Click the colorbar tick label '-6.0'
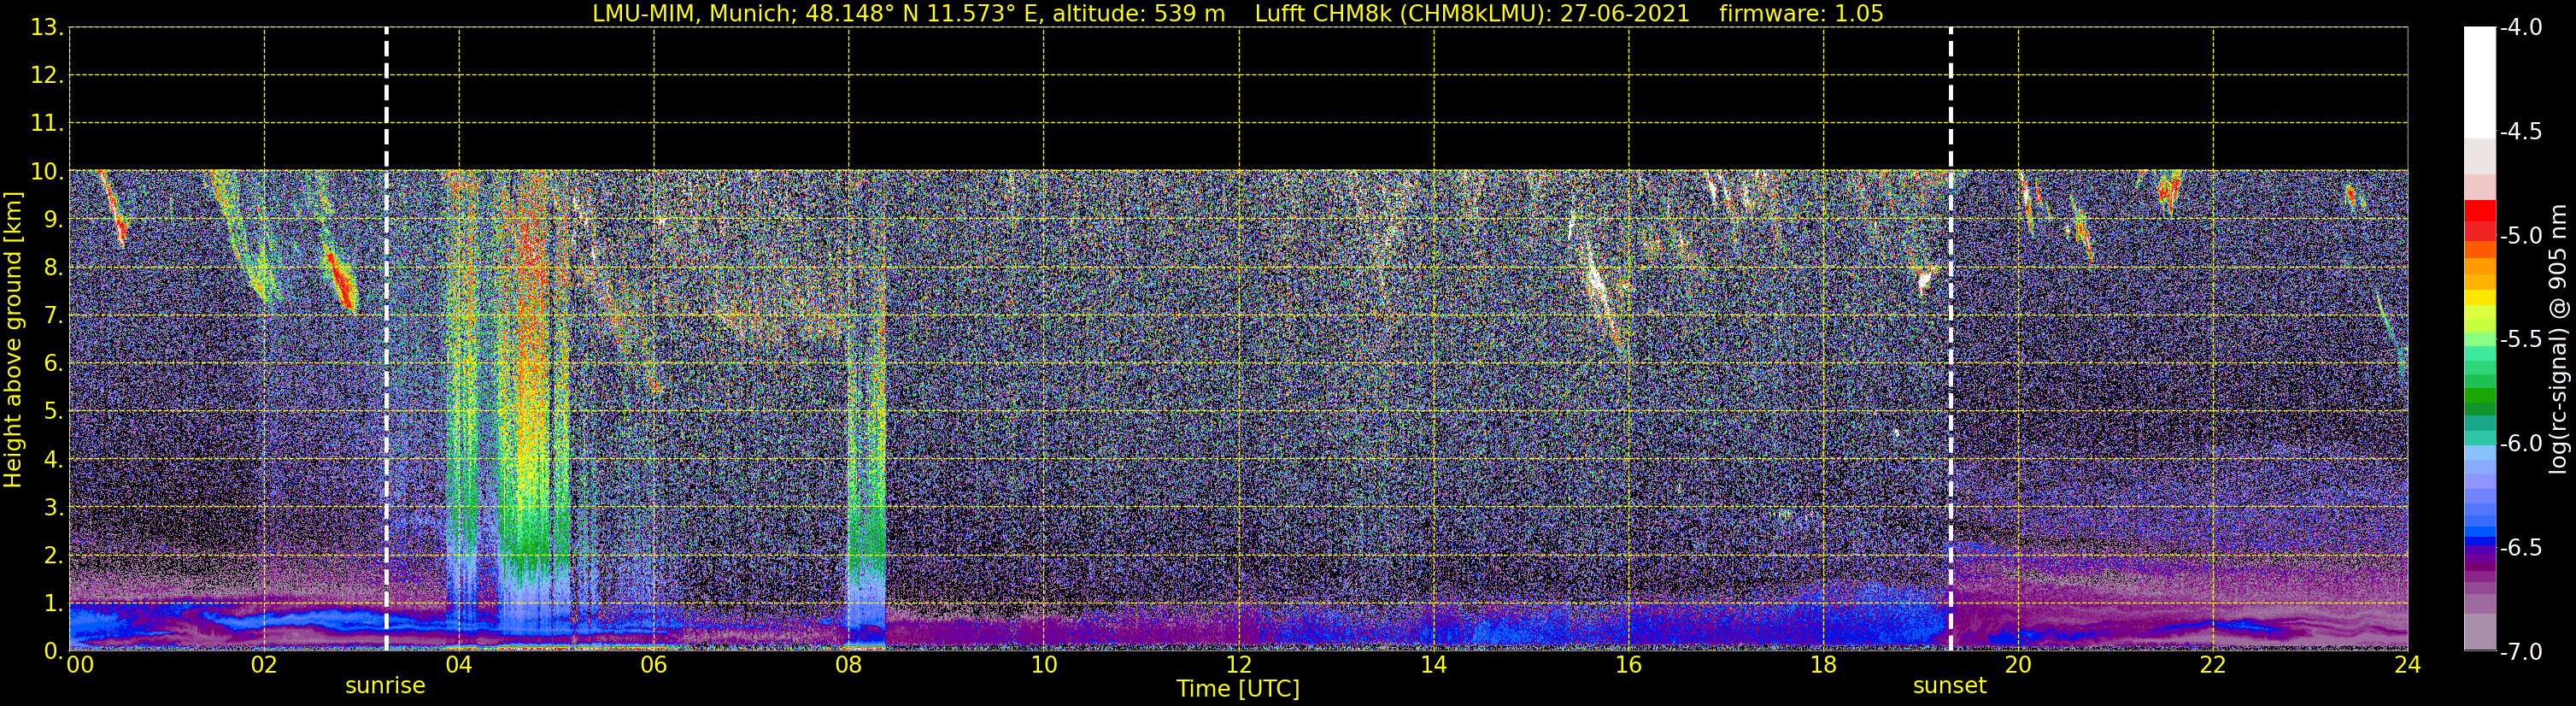Screen dimensions: 2576x706 point(2520,443)
